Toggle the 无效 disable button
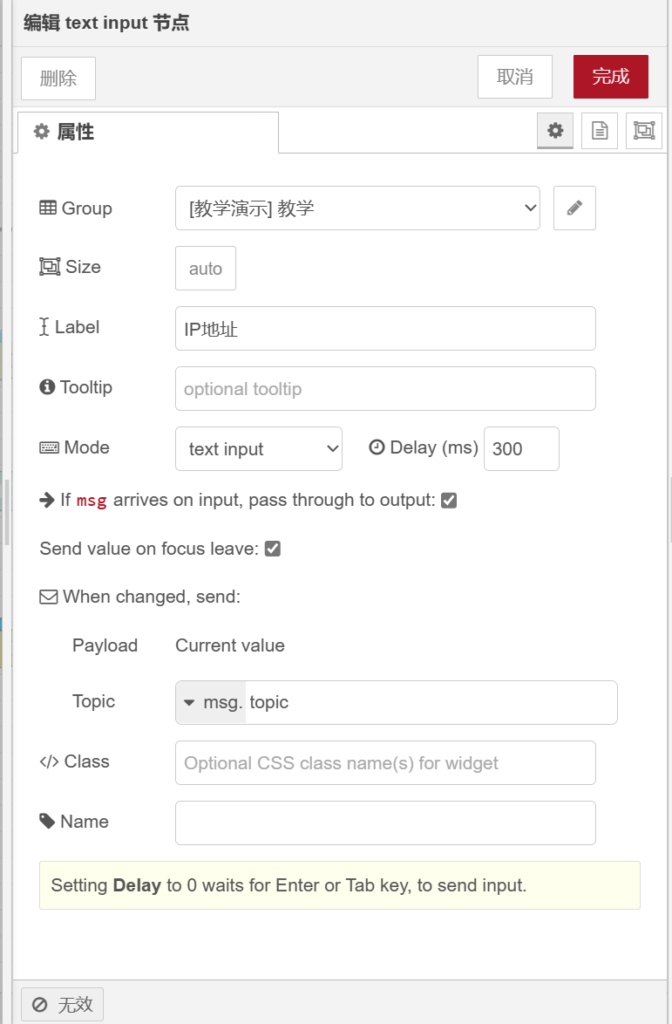672x1024 pixels. pyautogui.click(x=62, y=1004)
